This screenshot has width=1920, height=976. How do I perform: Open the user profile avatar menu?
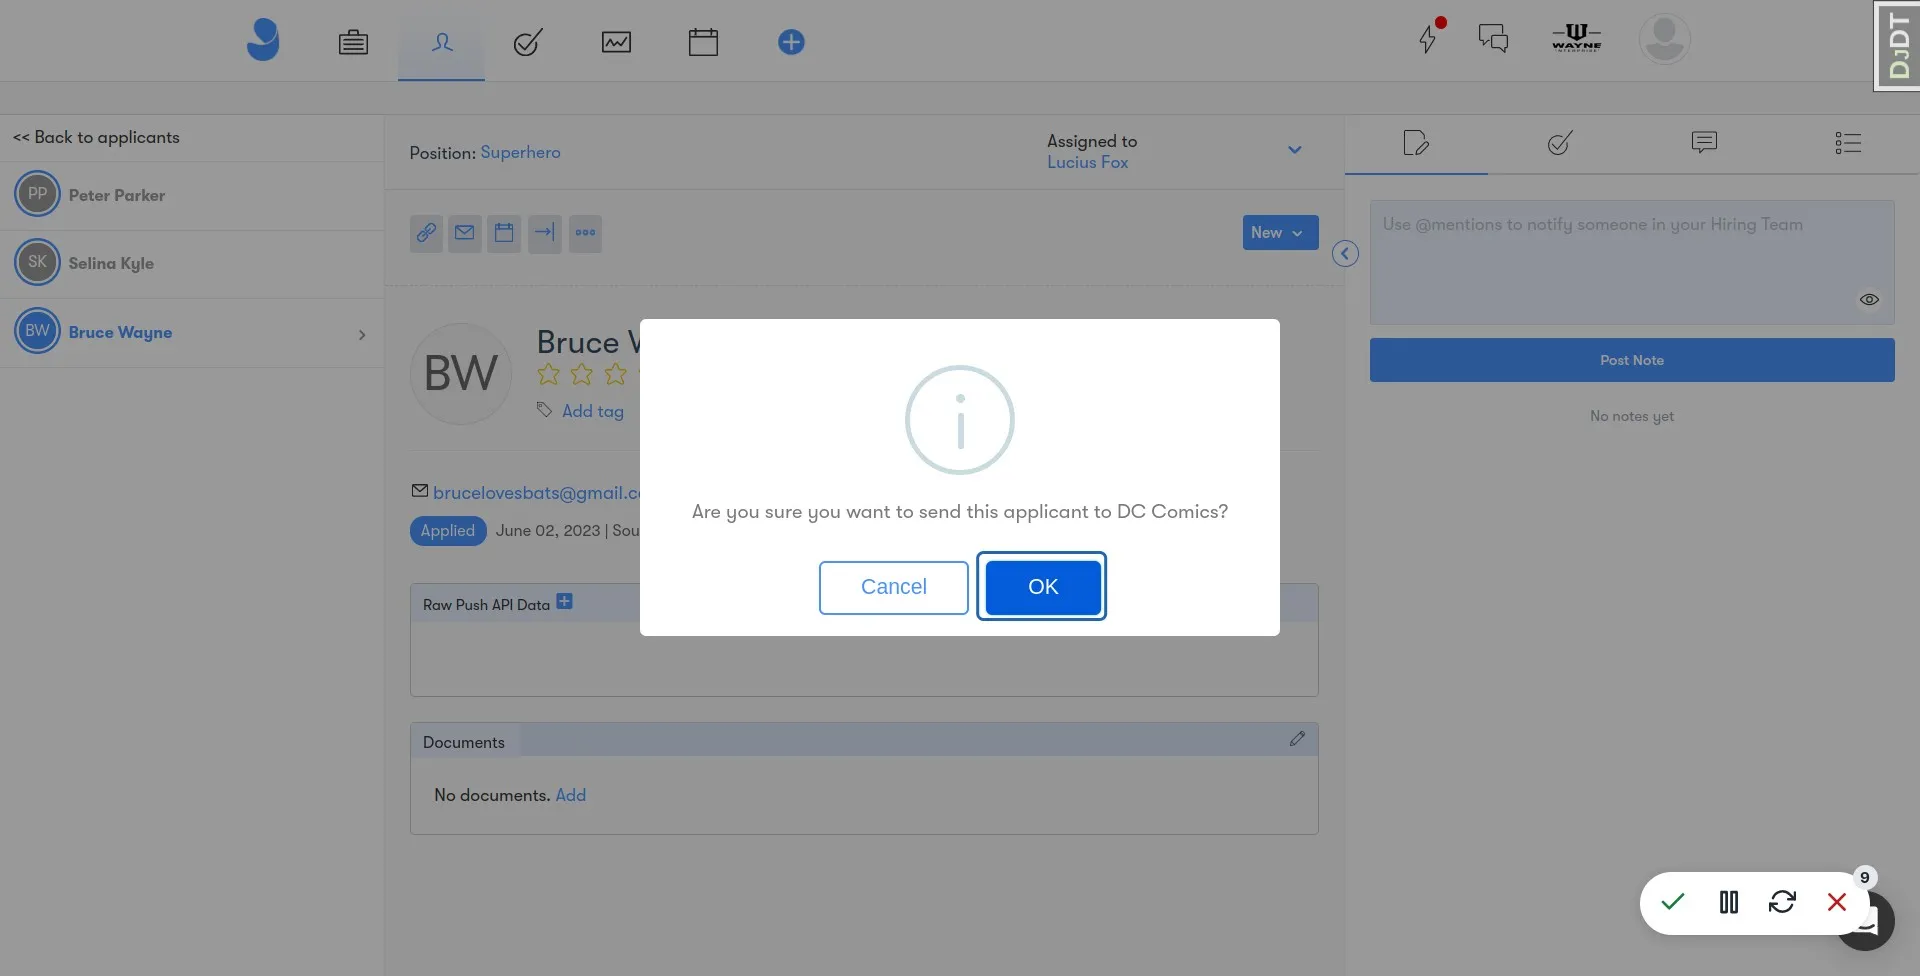click(x=1664, y=39)
